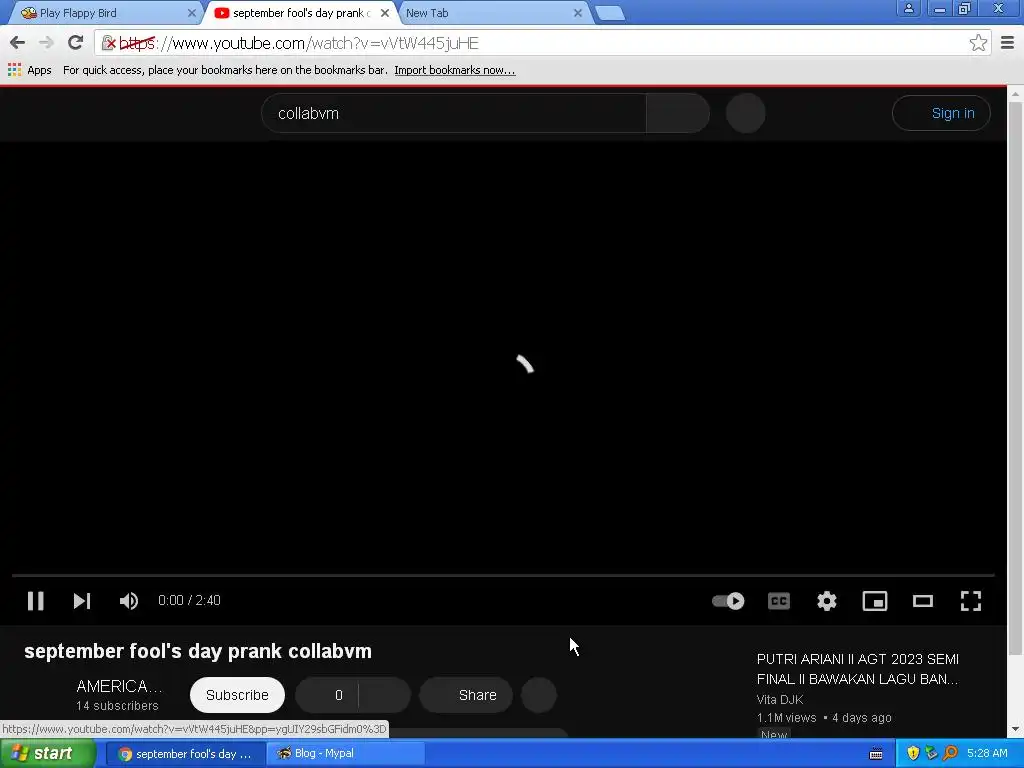Open the on-screen keyboard tray icon

[876, 754]
